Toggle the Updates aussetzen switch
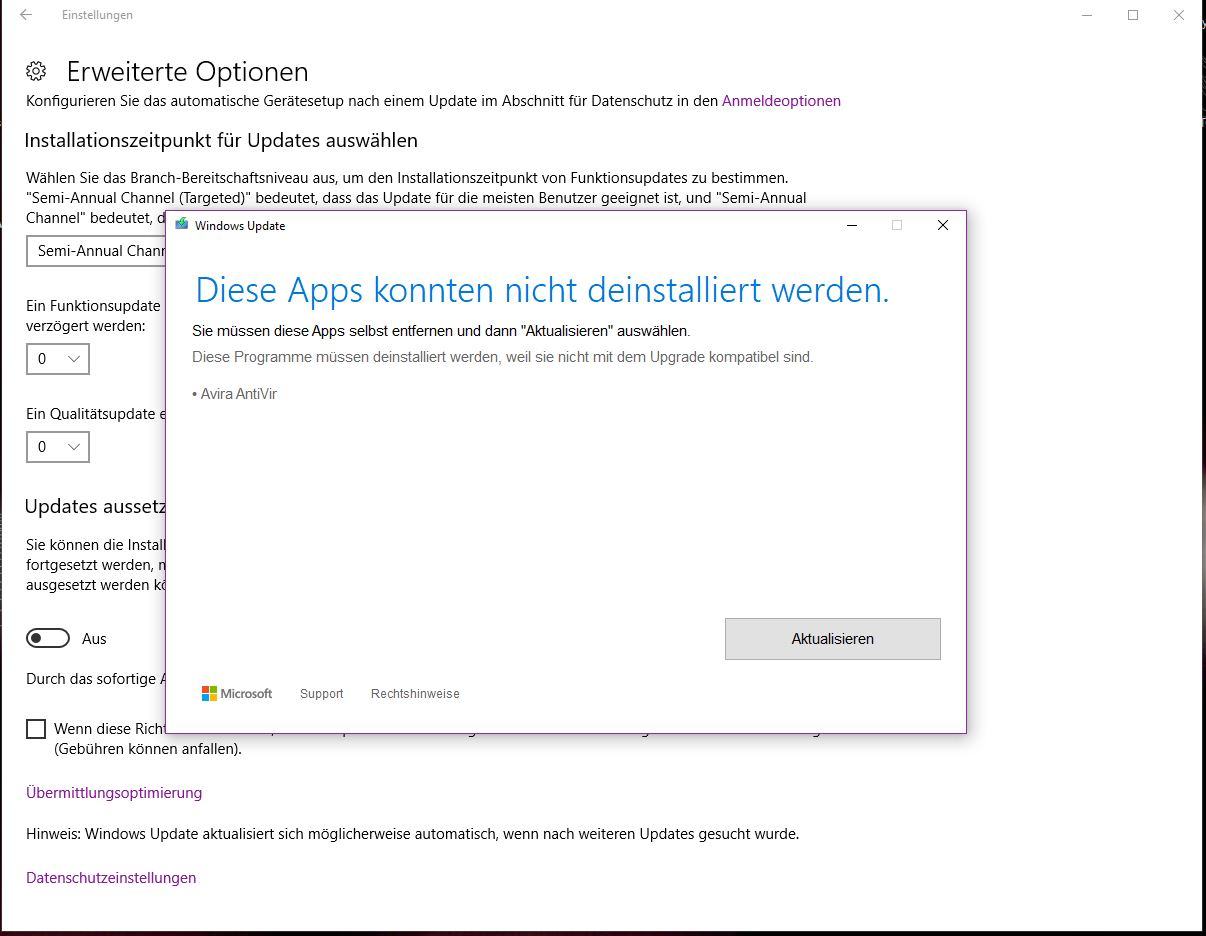Image resolution: width=1206 pixels, height=936 pixels. [48, 638]
